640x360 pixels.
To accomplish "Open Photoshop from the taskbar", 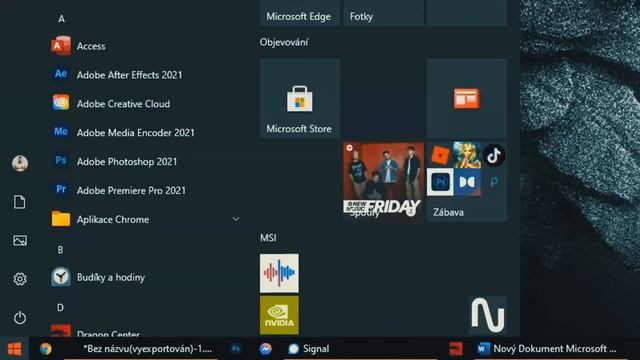I will (236, 349).
